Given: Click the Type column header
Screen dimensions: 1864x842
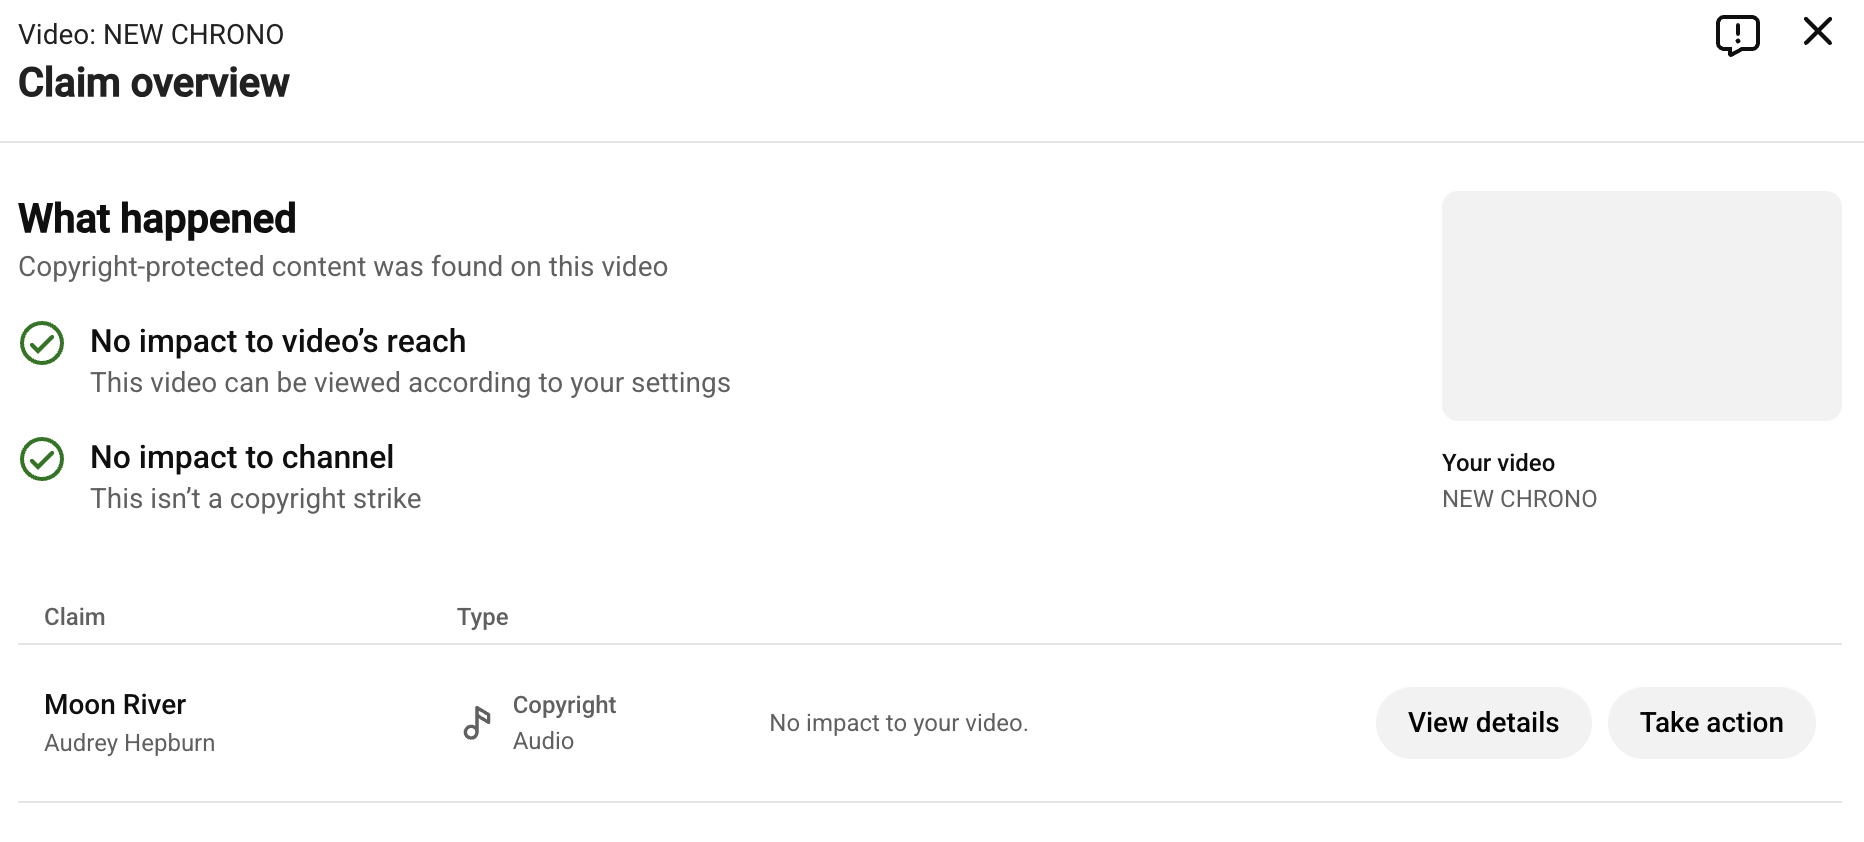Looking at the screenshot, I should (482, 617).
